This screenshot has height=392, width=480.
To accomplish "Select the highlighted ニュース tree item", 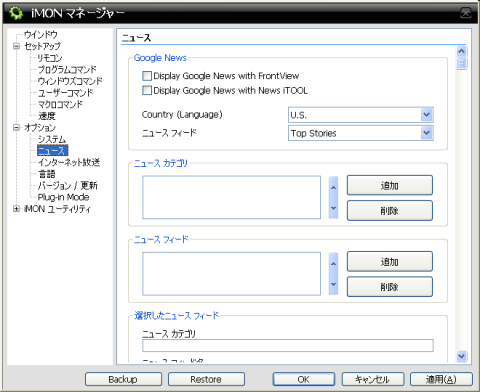I will [x=52, y=151].
